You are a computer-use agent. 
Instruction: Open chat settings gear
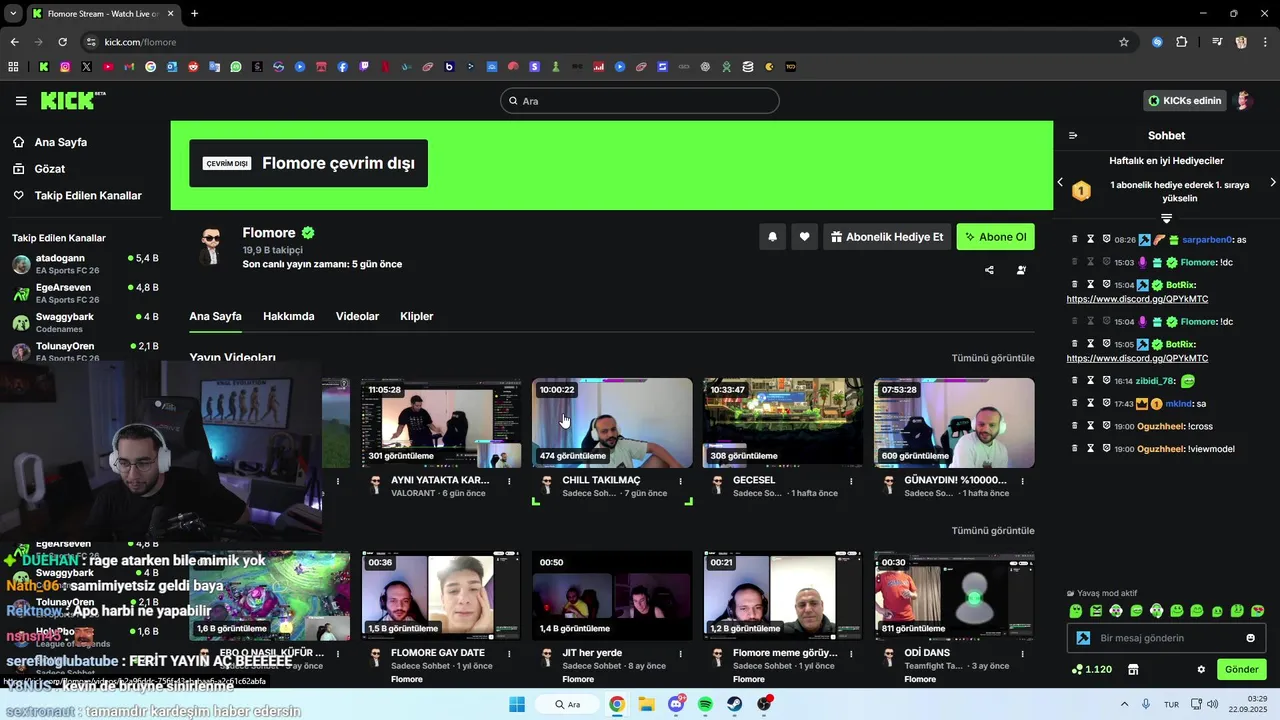tap(1201, 669)
